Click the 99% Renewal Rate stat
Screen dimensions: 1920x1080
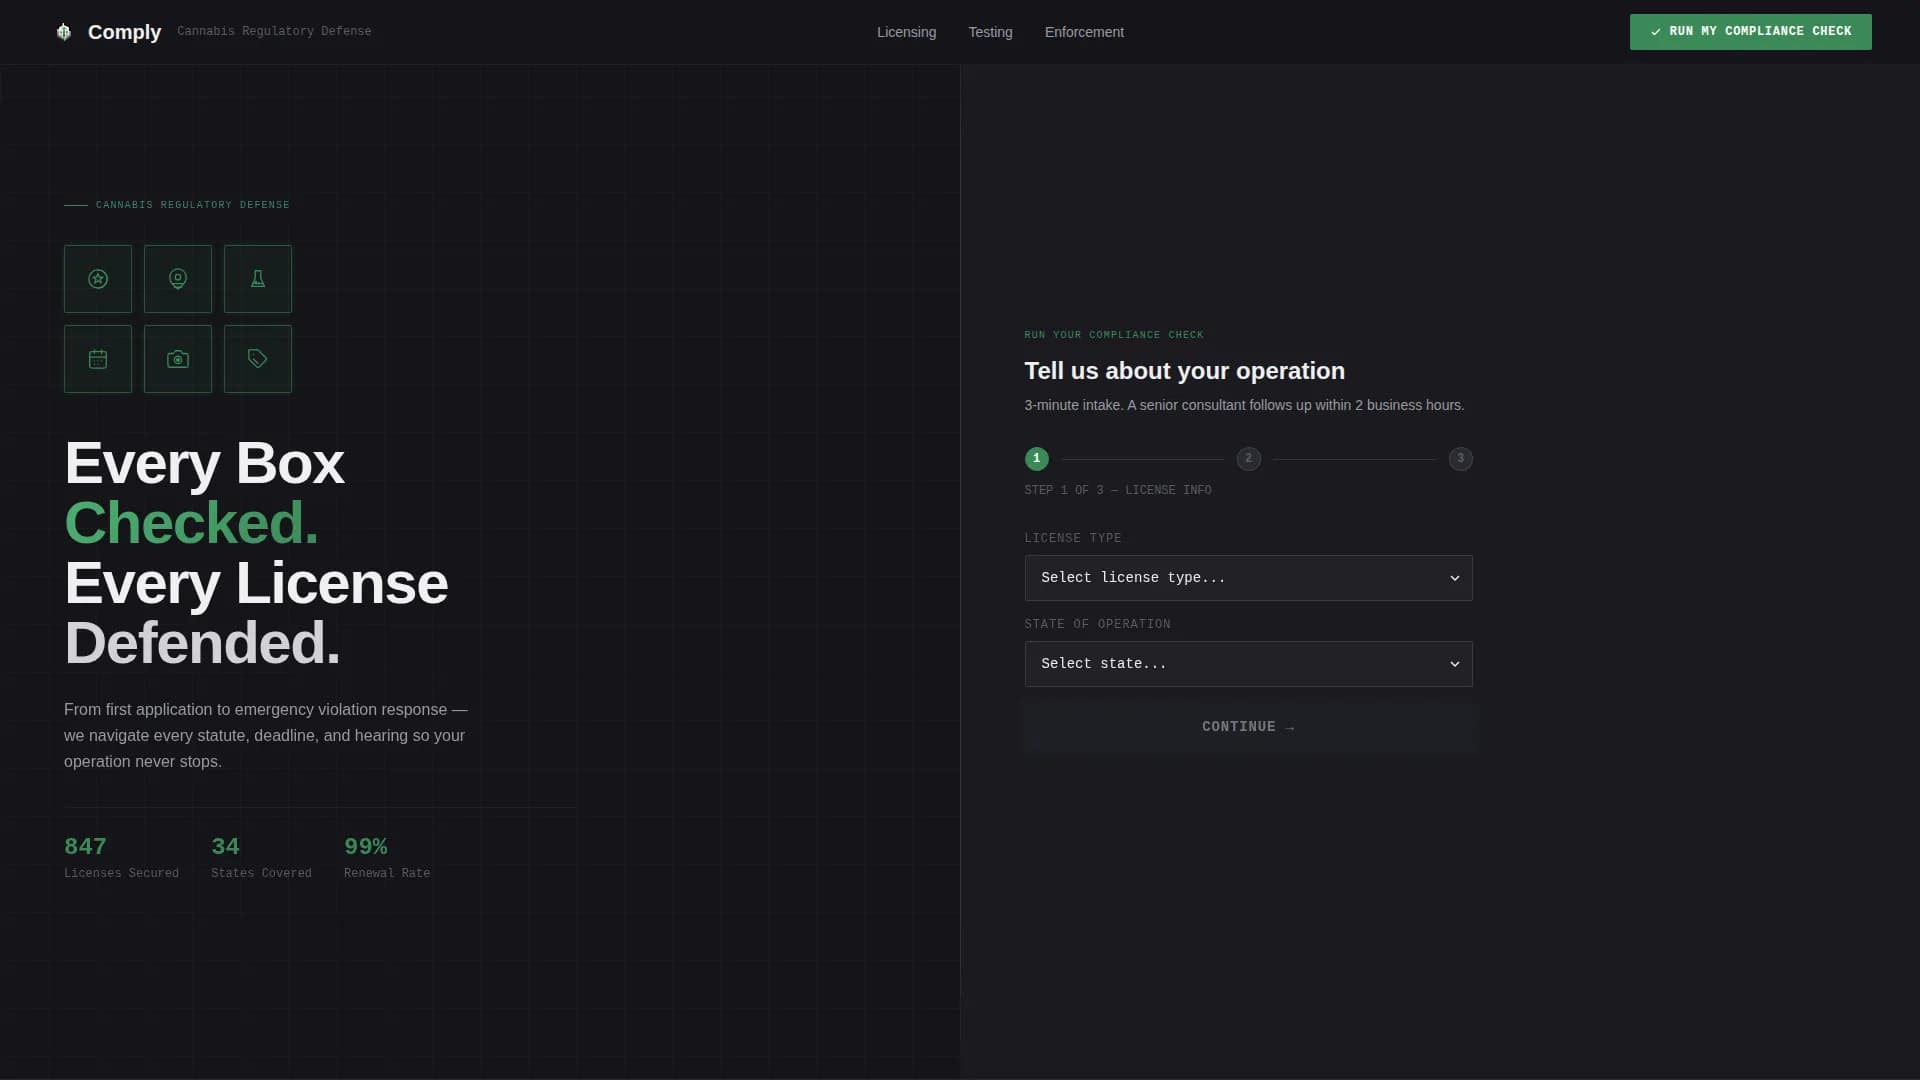pyautogui.click(x=387, y=858)
